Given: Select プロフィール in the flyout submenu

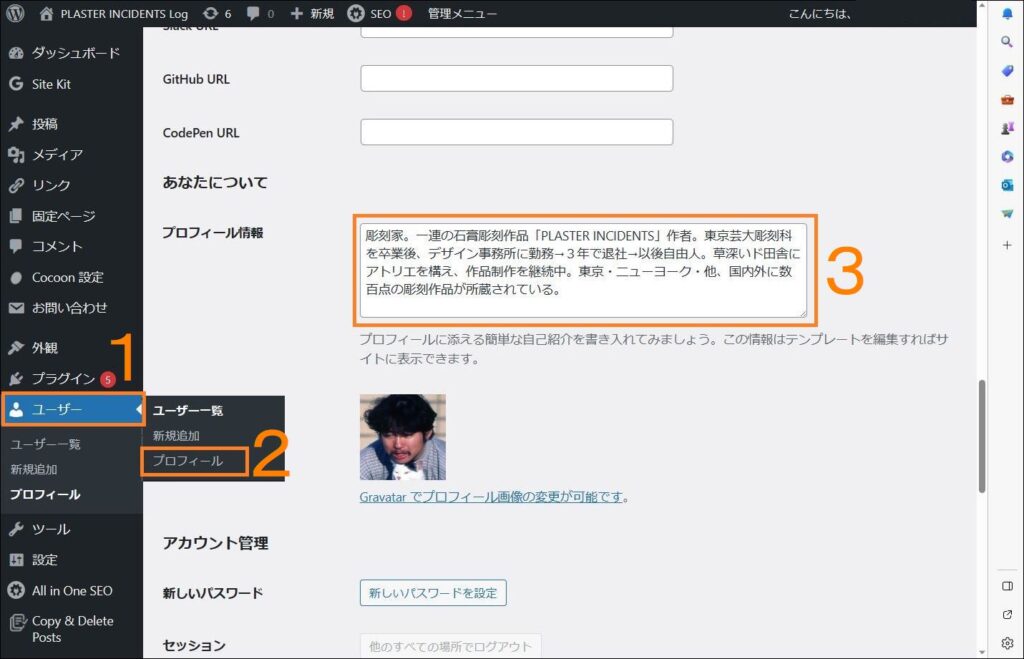Looking at the screenshot, I should [188, 460].
